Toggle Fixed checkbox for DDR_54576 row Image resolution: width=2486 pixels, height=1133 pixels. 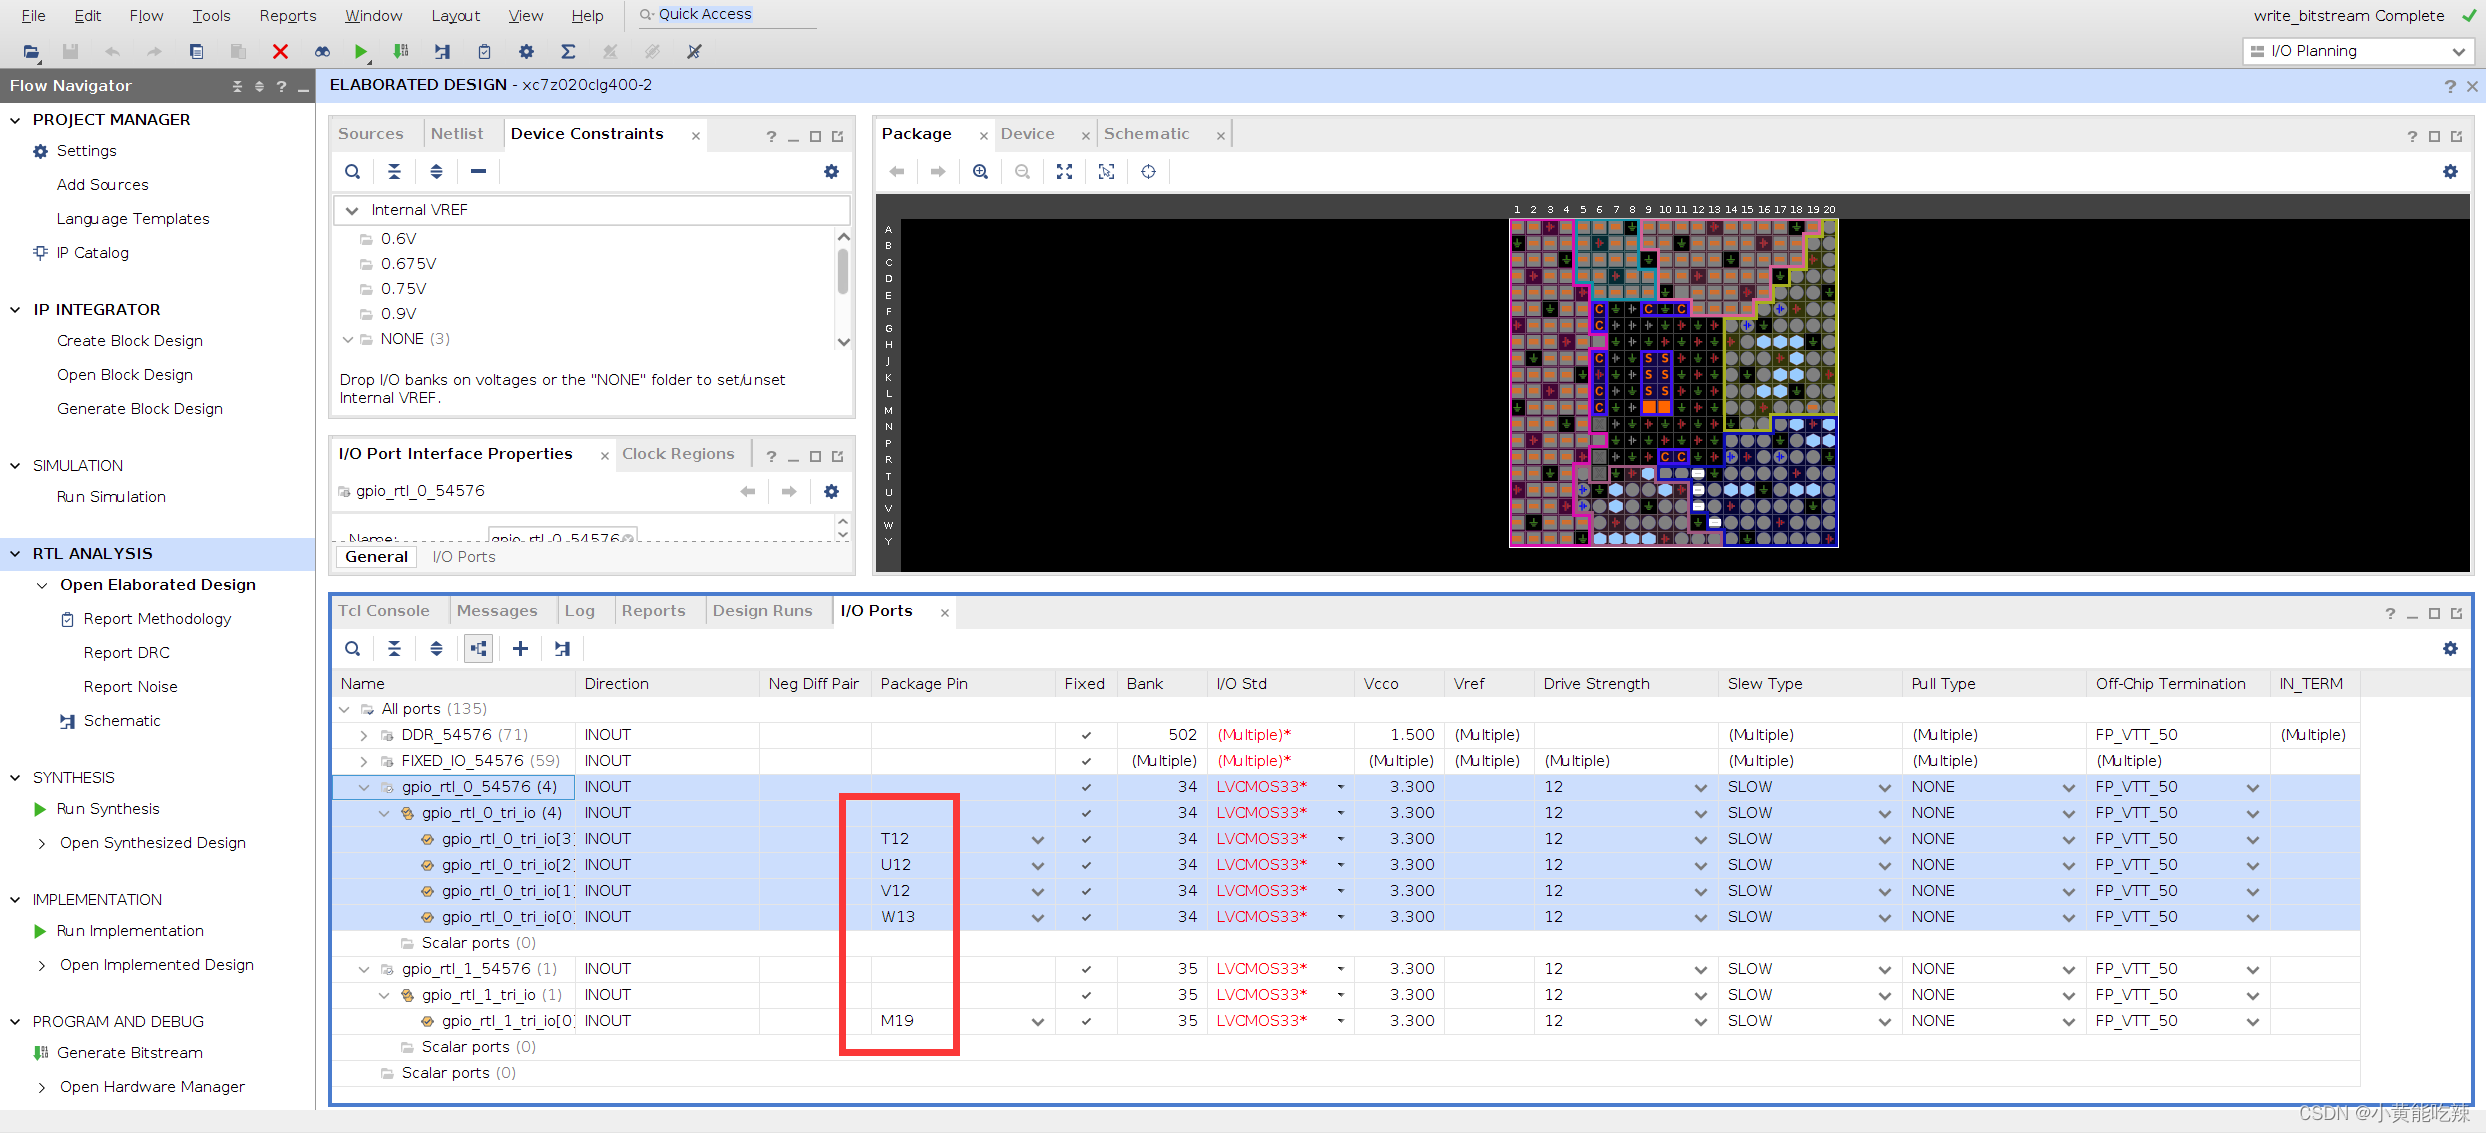coord(1086,735)
